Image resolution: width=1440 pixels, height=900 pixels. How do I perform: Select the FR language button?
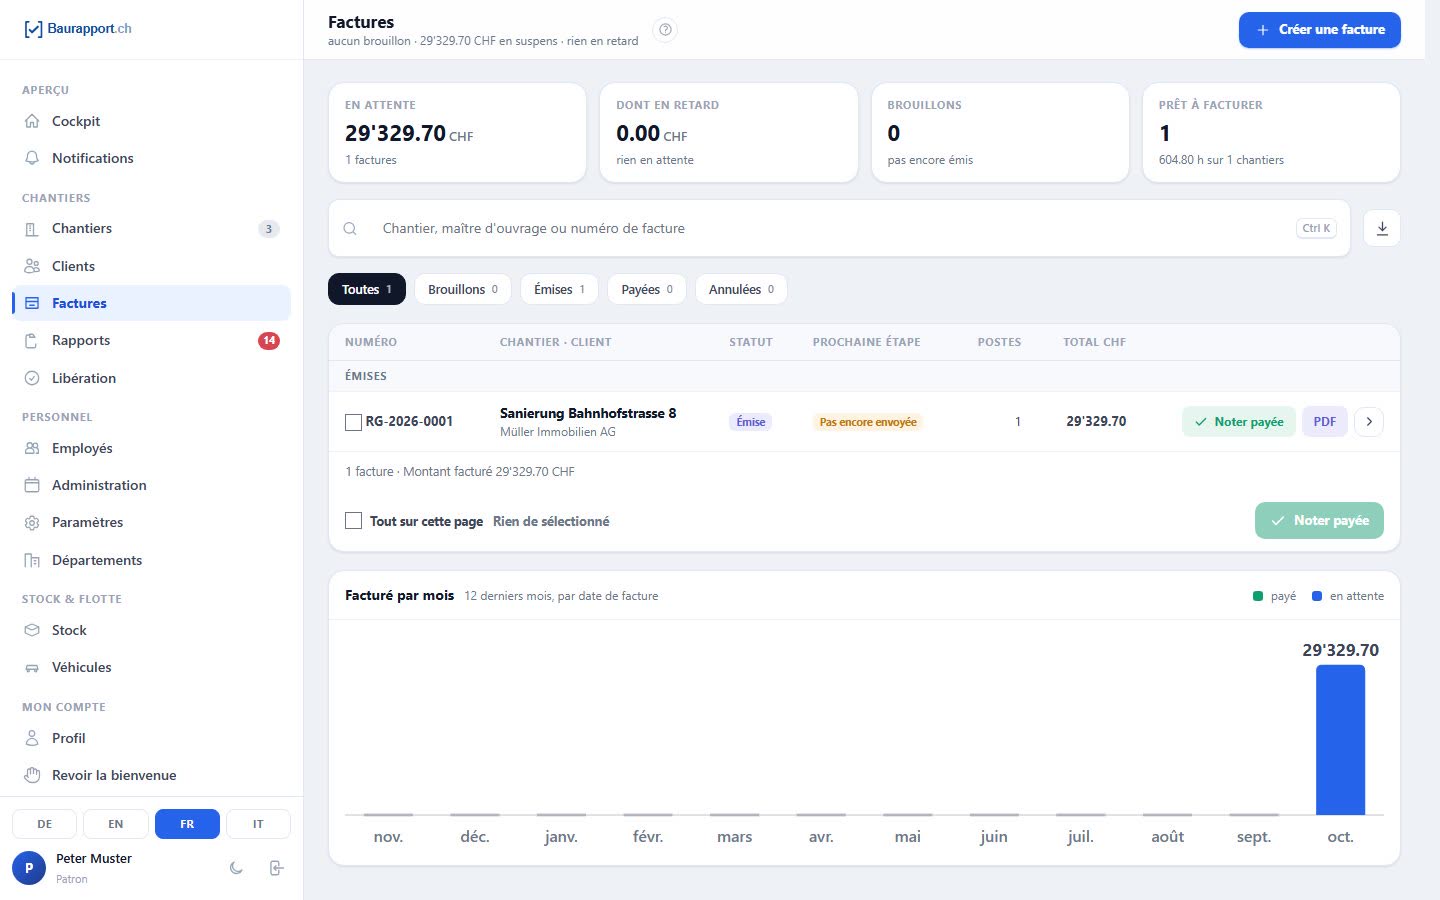coord(187,824)
